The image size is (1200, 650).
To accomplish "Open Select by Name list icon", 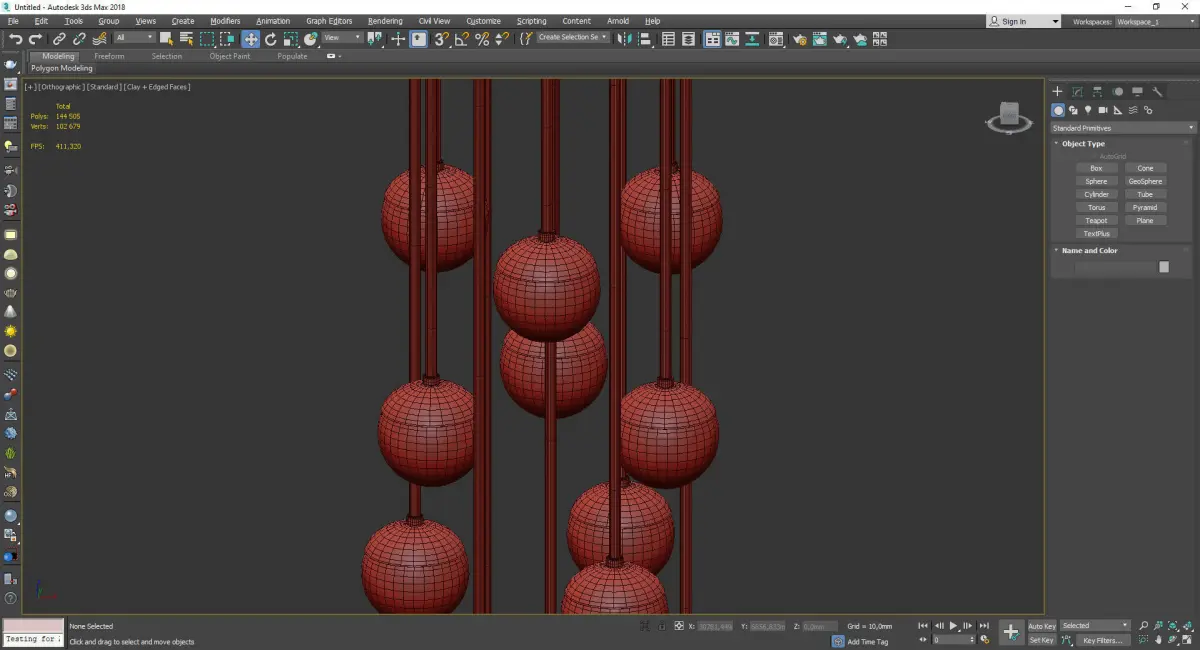I will pos(187,39).
